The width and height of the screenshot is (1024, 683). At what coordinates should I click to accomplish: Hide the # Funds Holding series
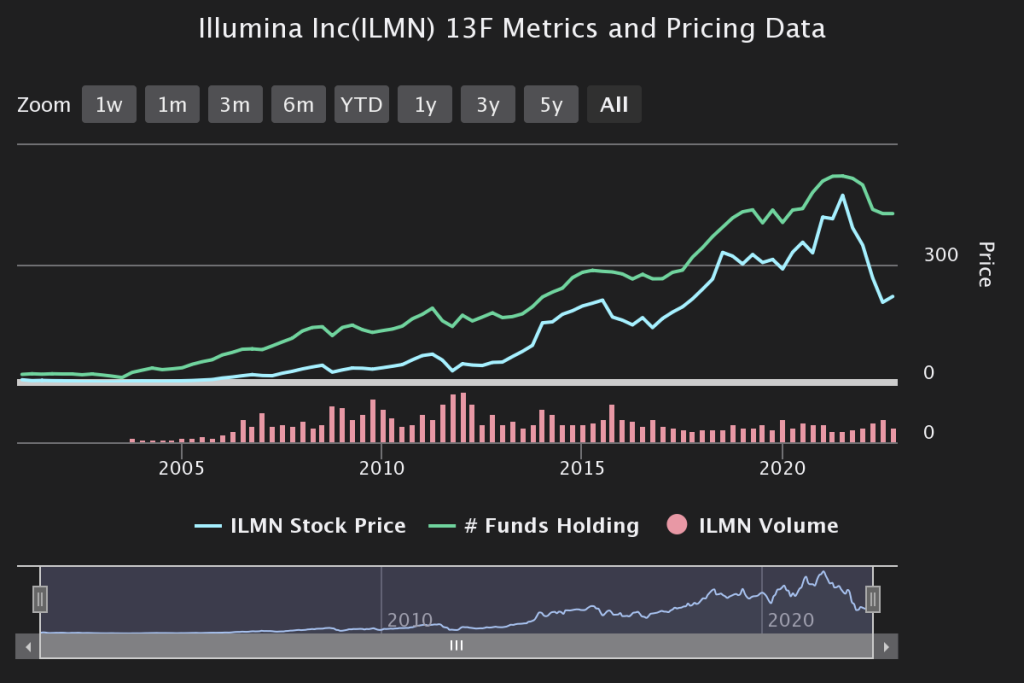(552, 526)
